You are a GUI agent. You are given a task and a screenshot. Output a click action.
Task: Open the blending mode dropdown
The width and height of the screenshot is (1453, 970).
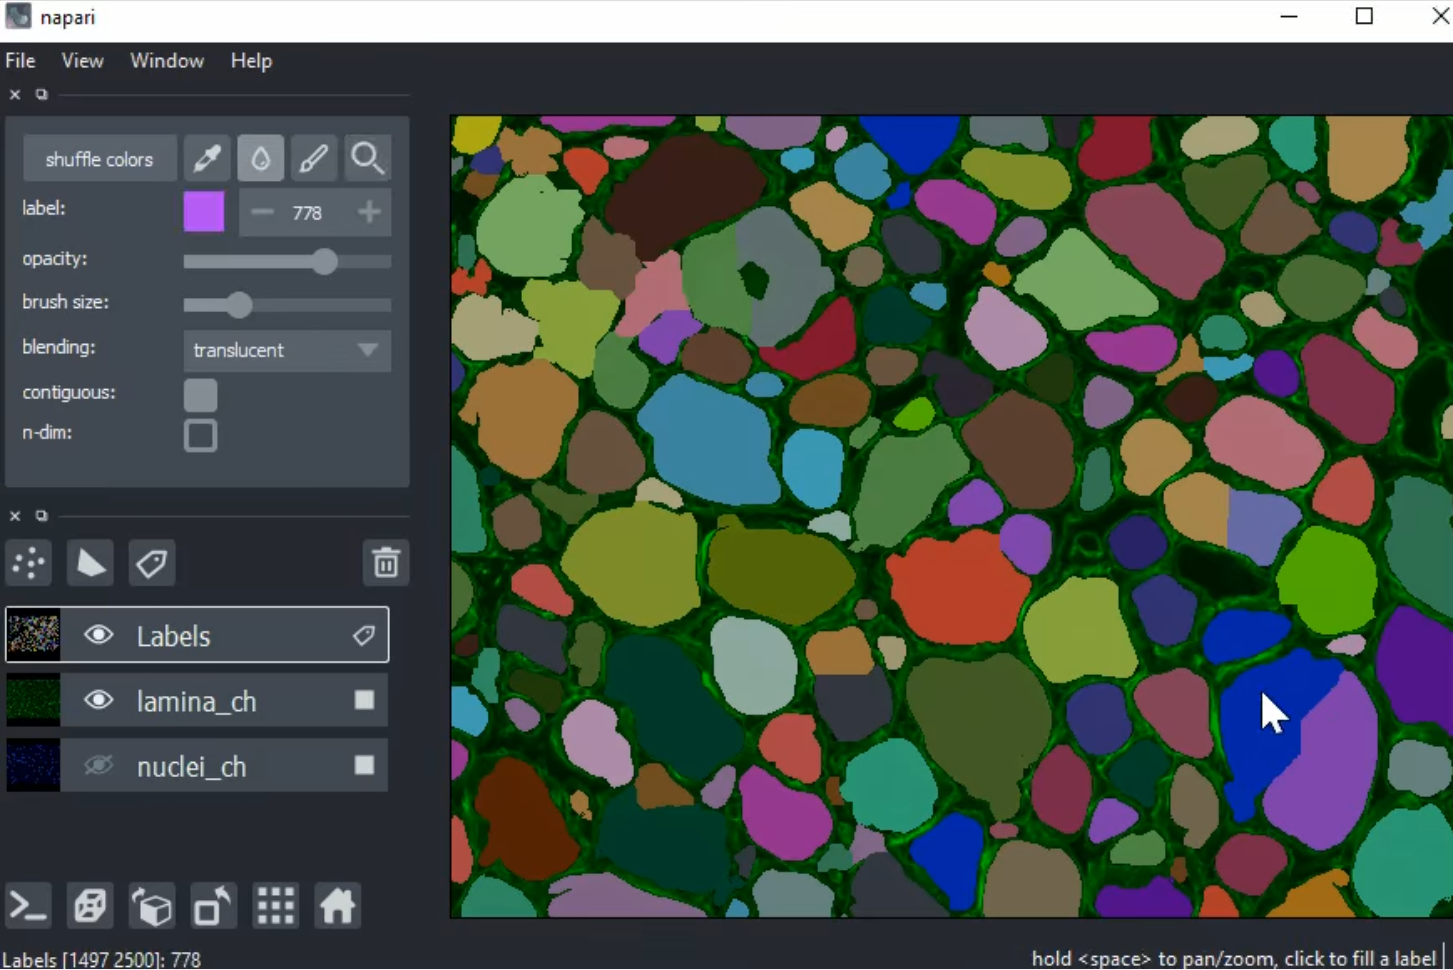tap(286, 350)
